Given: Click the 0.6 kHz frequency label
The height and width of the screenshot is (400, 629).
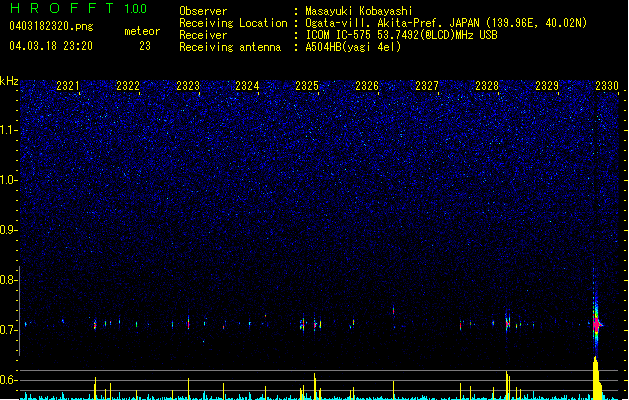Looking at the screenshot, I should point(8,380).
